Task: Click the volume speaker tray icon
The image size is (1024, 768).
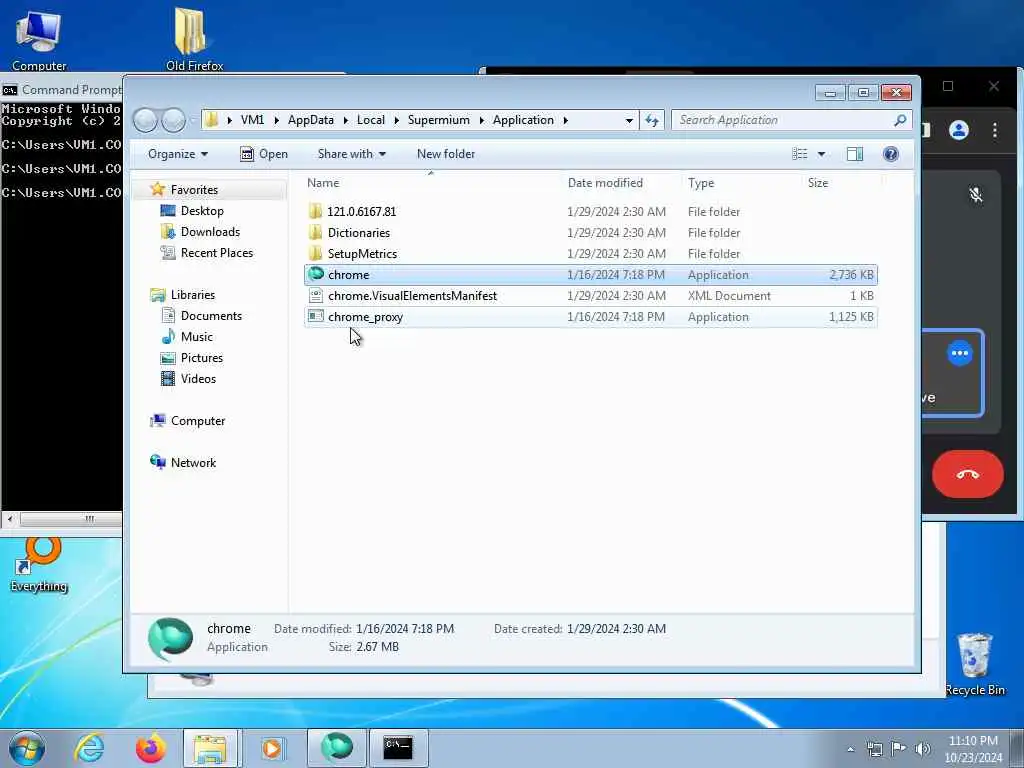Action: click(x=923, y=748)
